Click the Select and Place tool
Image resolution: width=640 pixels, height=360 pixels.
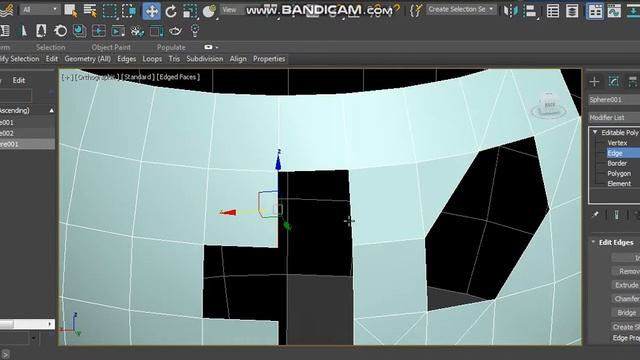pos(209,11)
